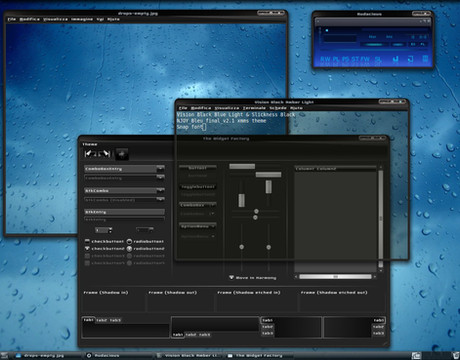
Task: Click the third toolbar icon in Widget Factory
Action: (x=122, y=154)
